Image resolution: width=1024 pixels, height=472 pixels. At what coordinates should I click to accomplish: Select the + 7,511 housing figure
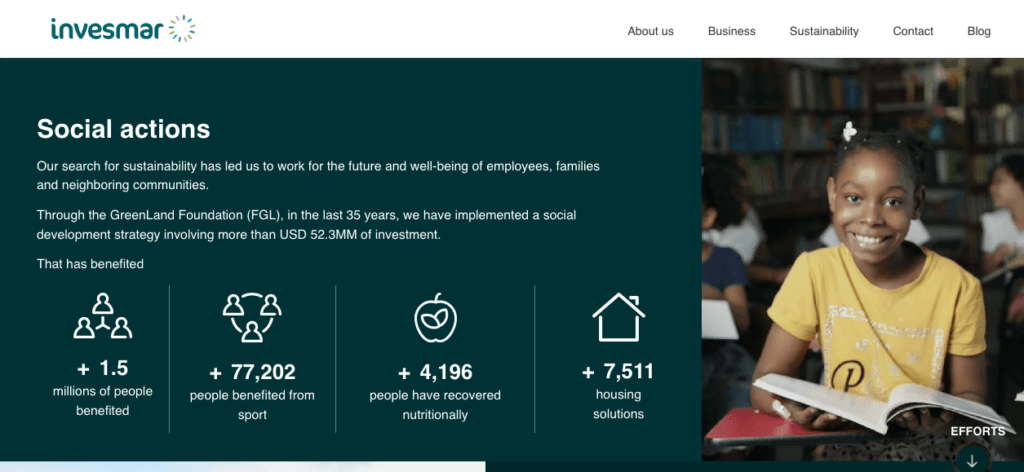pyautogui.click(x=618, y=371)
